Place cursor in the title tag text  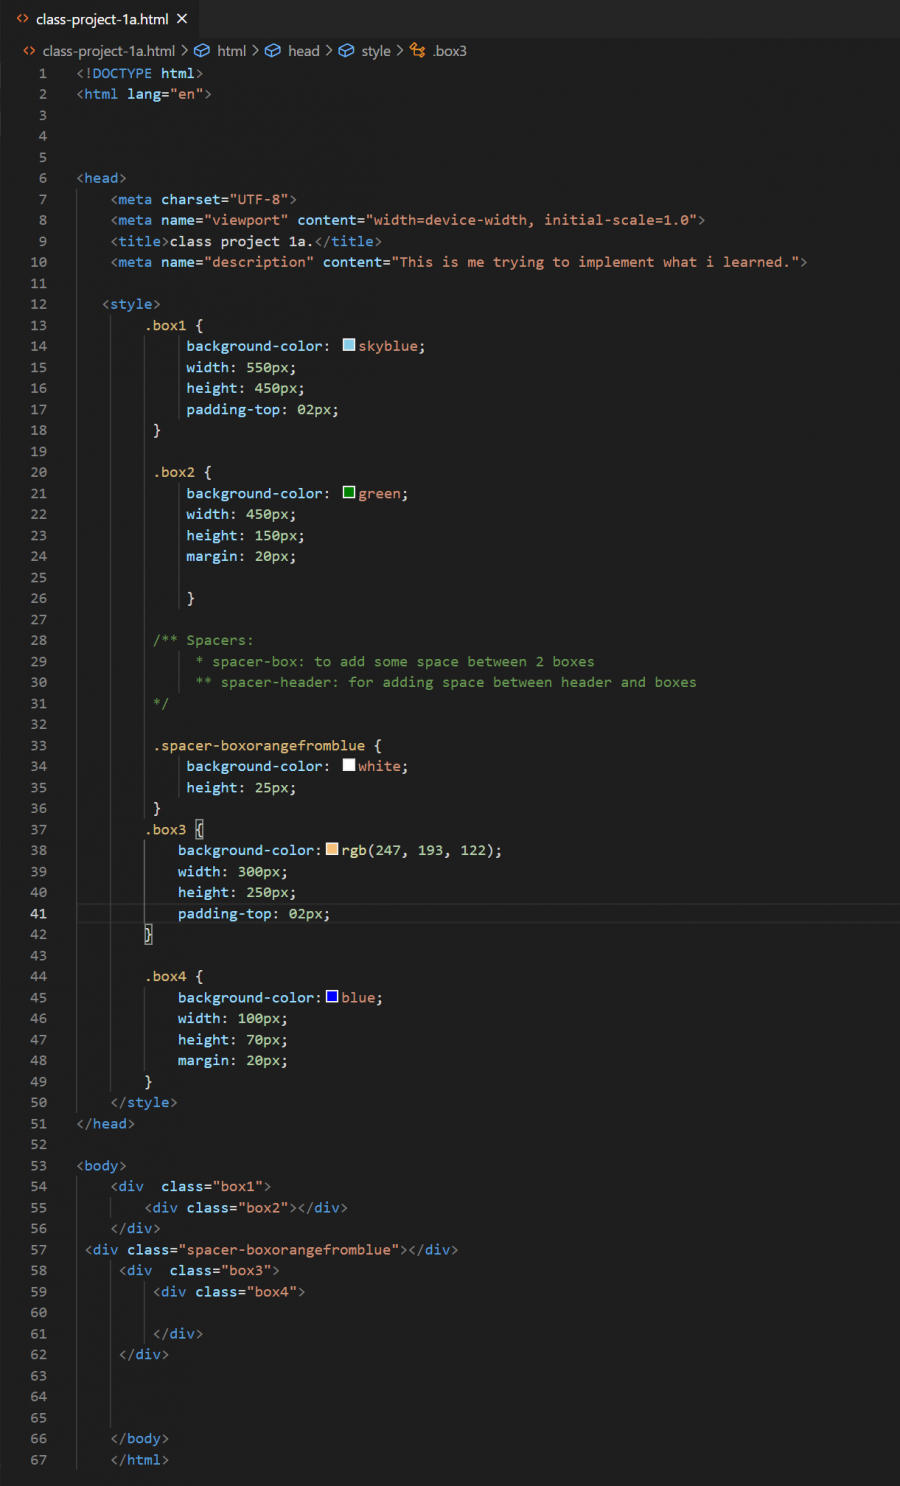tap(241, 241)
